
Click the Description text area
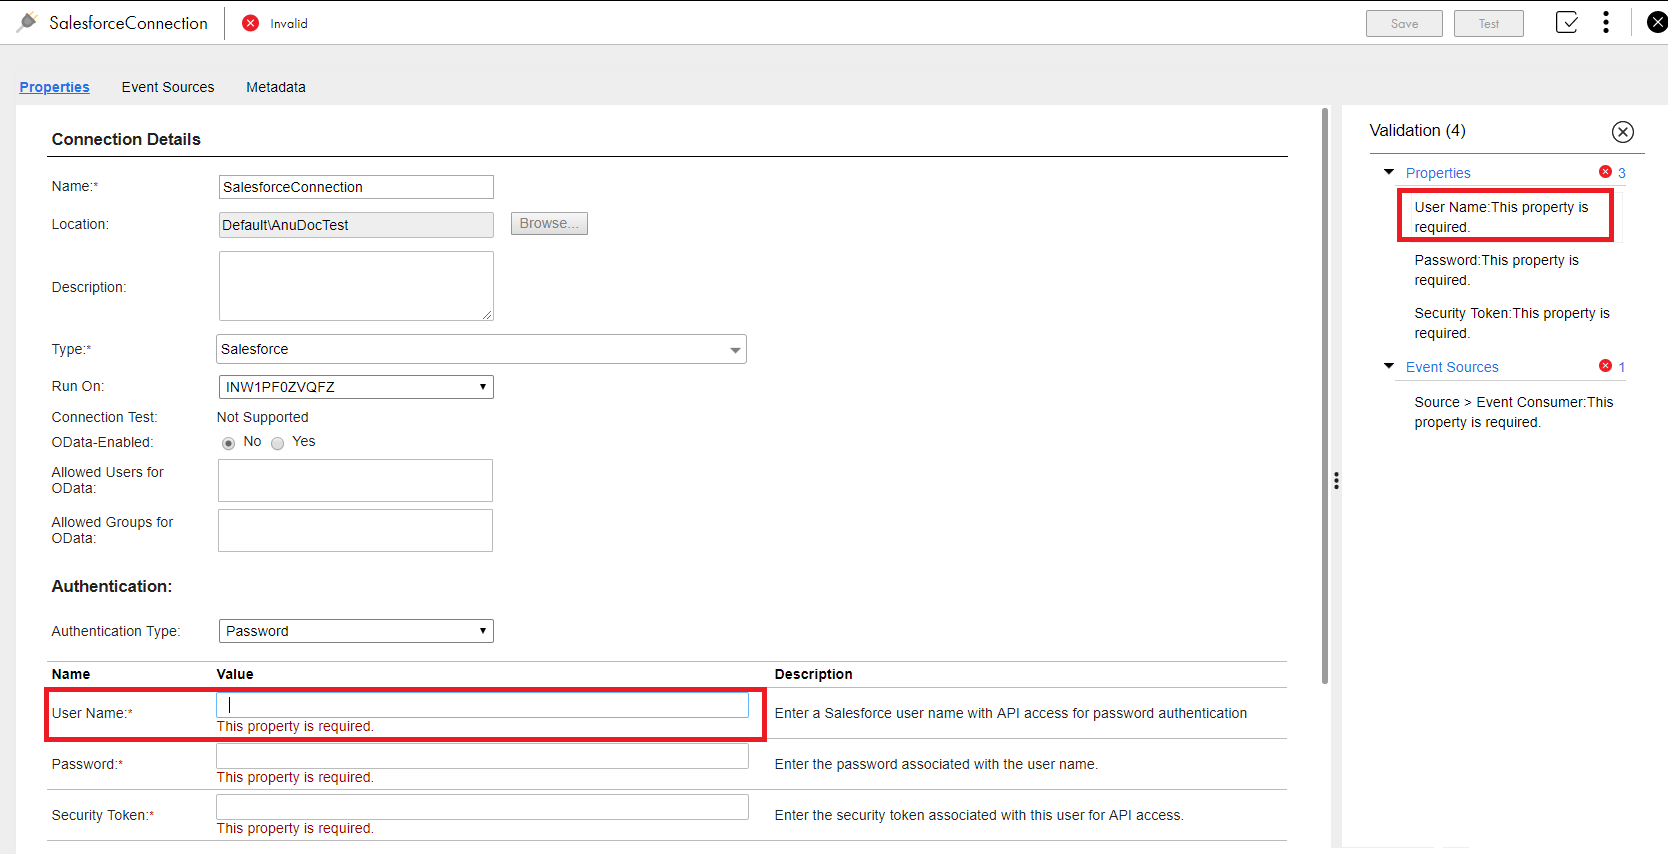click(x=356, y=286)
